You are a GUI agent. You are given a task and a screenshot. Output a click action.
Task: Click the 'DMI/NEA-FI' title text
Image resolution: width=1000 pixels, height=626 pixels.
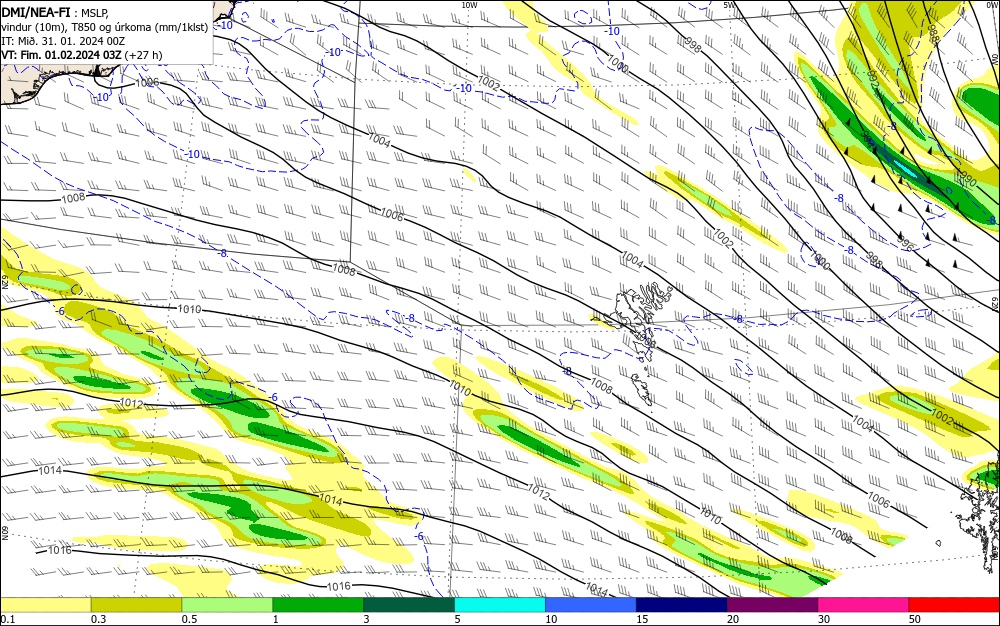[36, 11]
